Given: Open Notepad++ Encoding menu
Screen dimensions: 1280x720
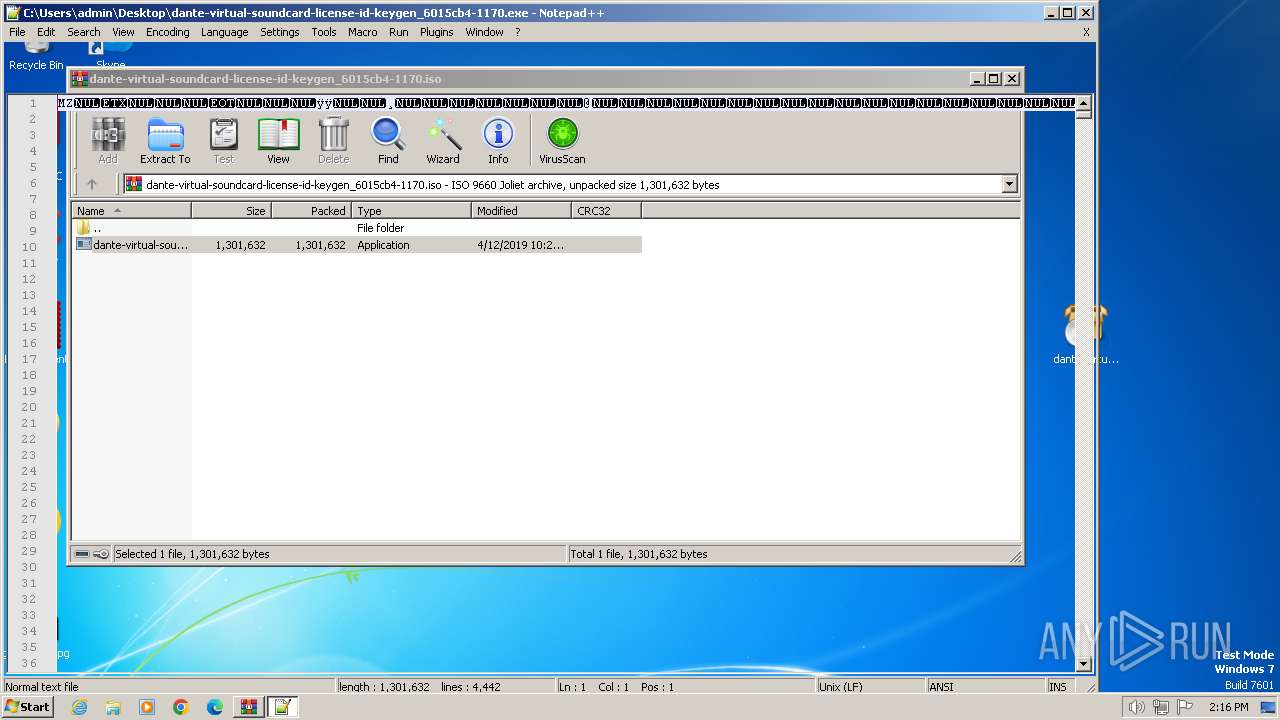Looking at the screenshot, I should 167,32.
